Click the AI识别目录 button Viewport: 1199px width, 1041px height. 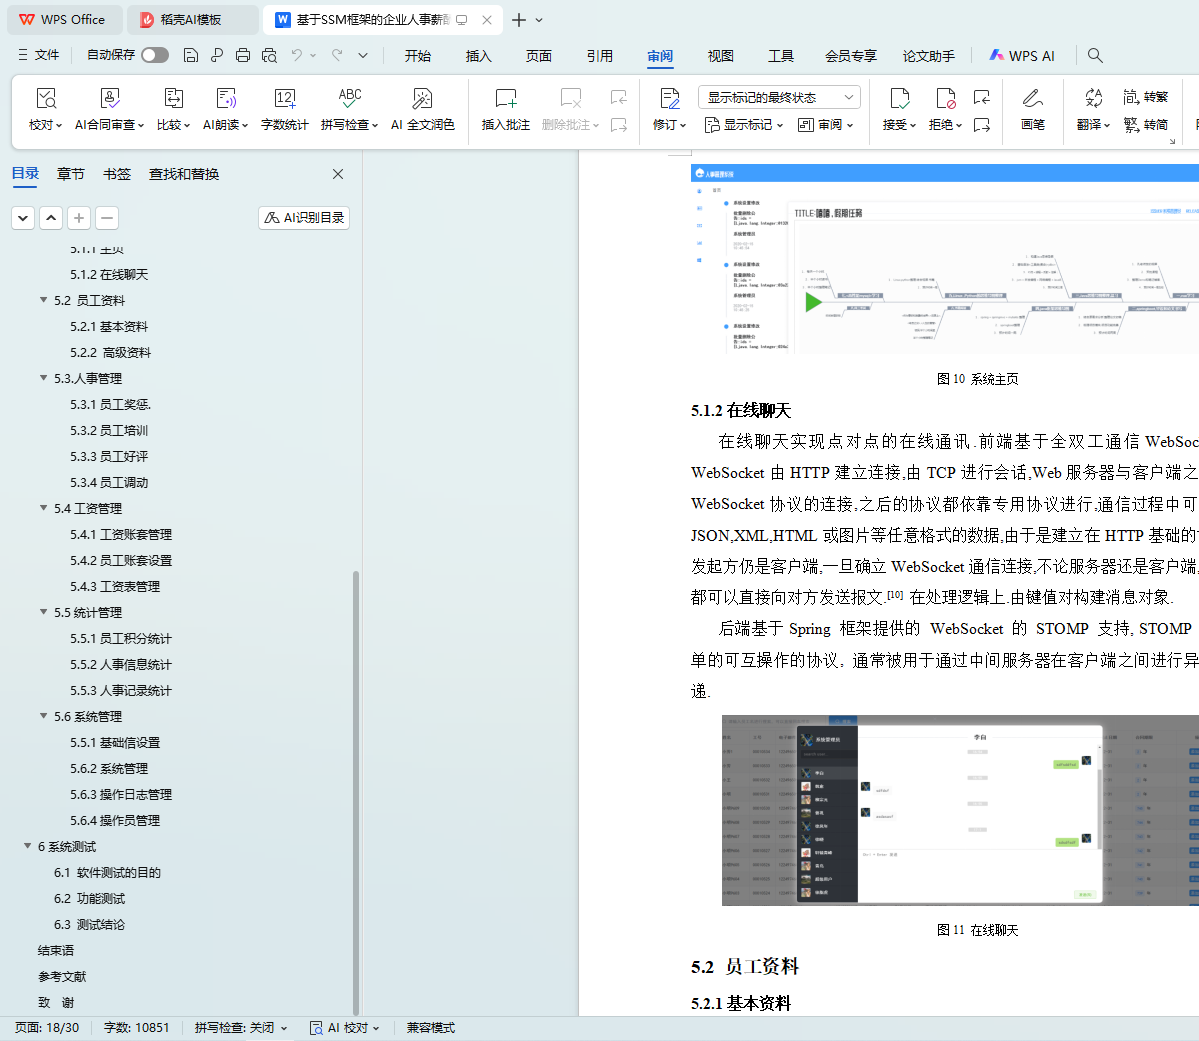pyautogui.click(x=304, y=217)
